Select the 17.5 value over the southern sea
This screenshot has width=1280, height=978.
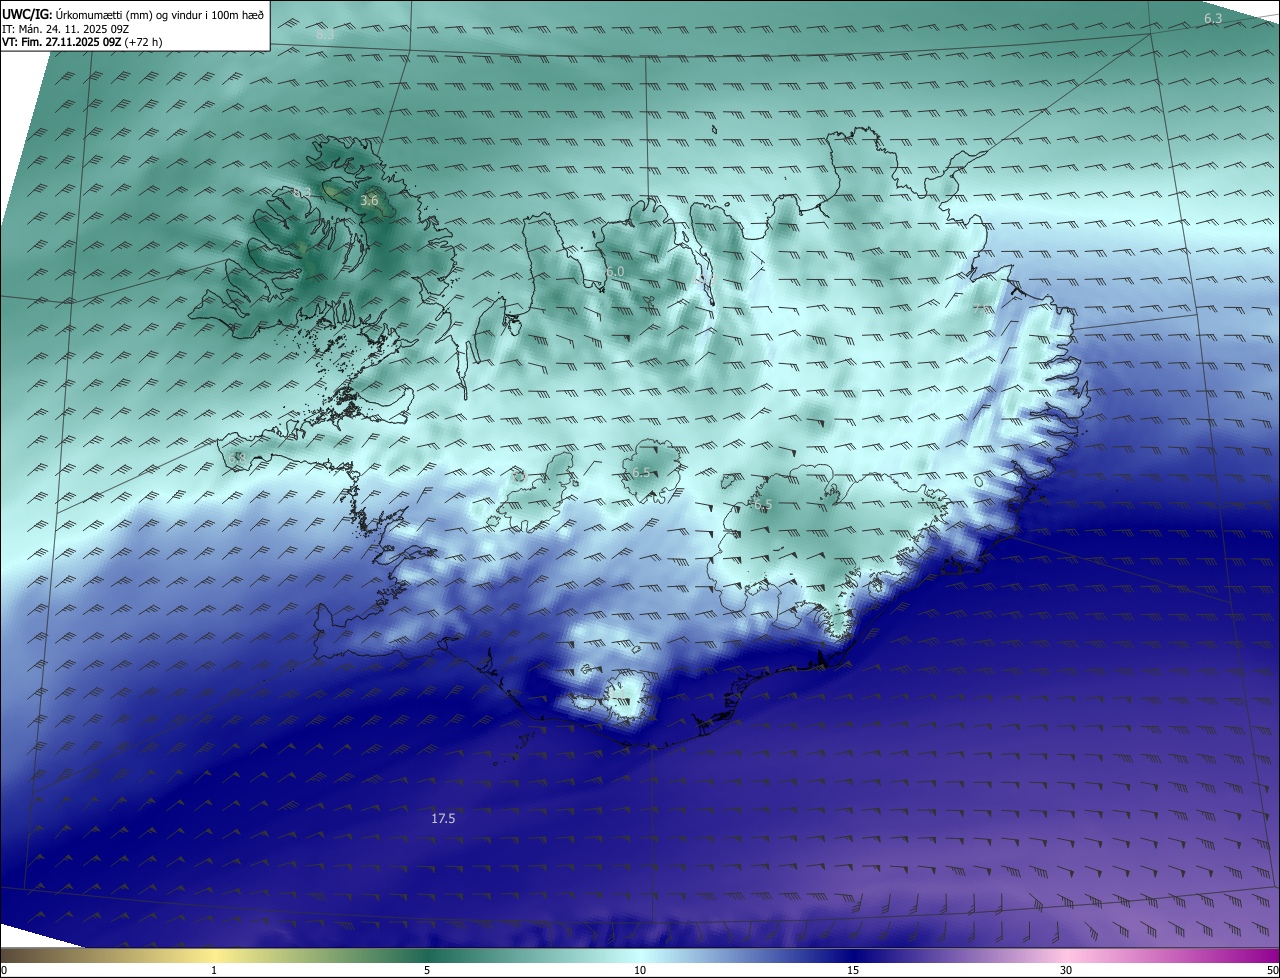click(443, 818)
